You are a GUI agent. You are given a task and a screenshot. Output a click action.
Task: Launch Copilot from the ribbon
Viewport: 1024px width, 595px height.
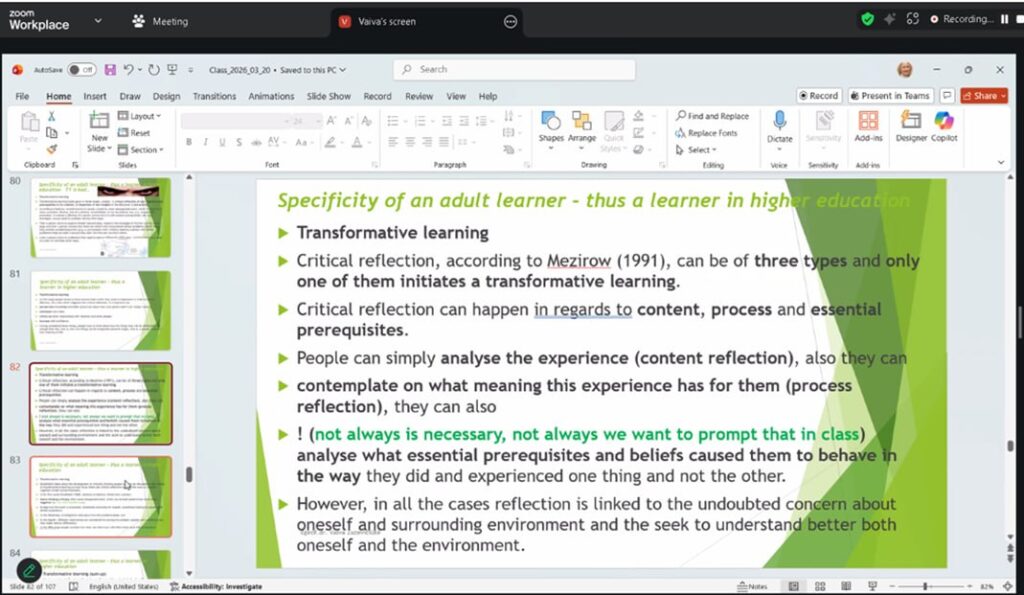tap(944, 127)
